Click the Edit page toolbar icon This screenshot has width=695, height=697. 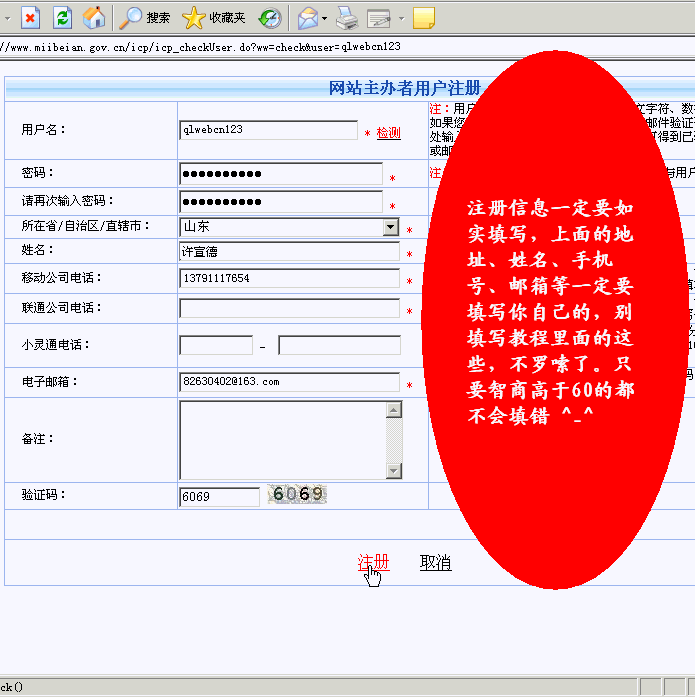pos(378,17)
